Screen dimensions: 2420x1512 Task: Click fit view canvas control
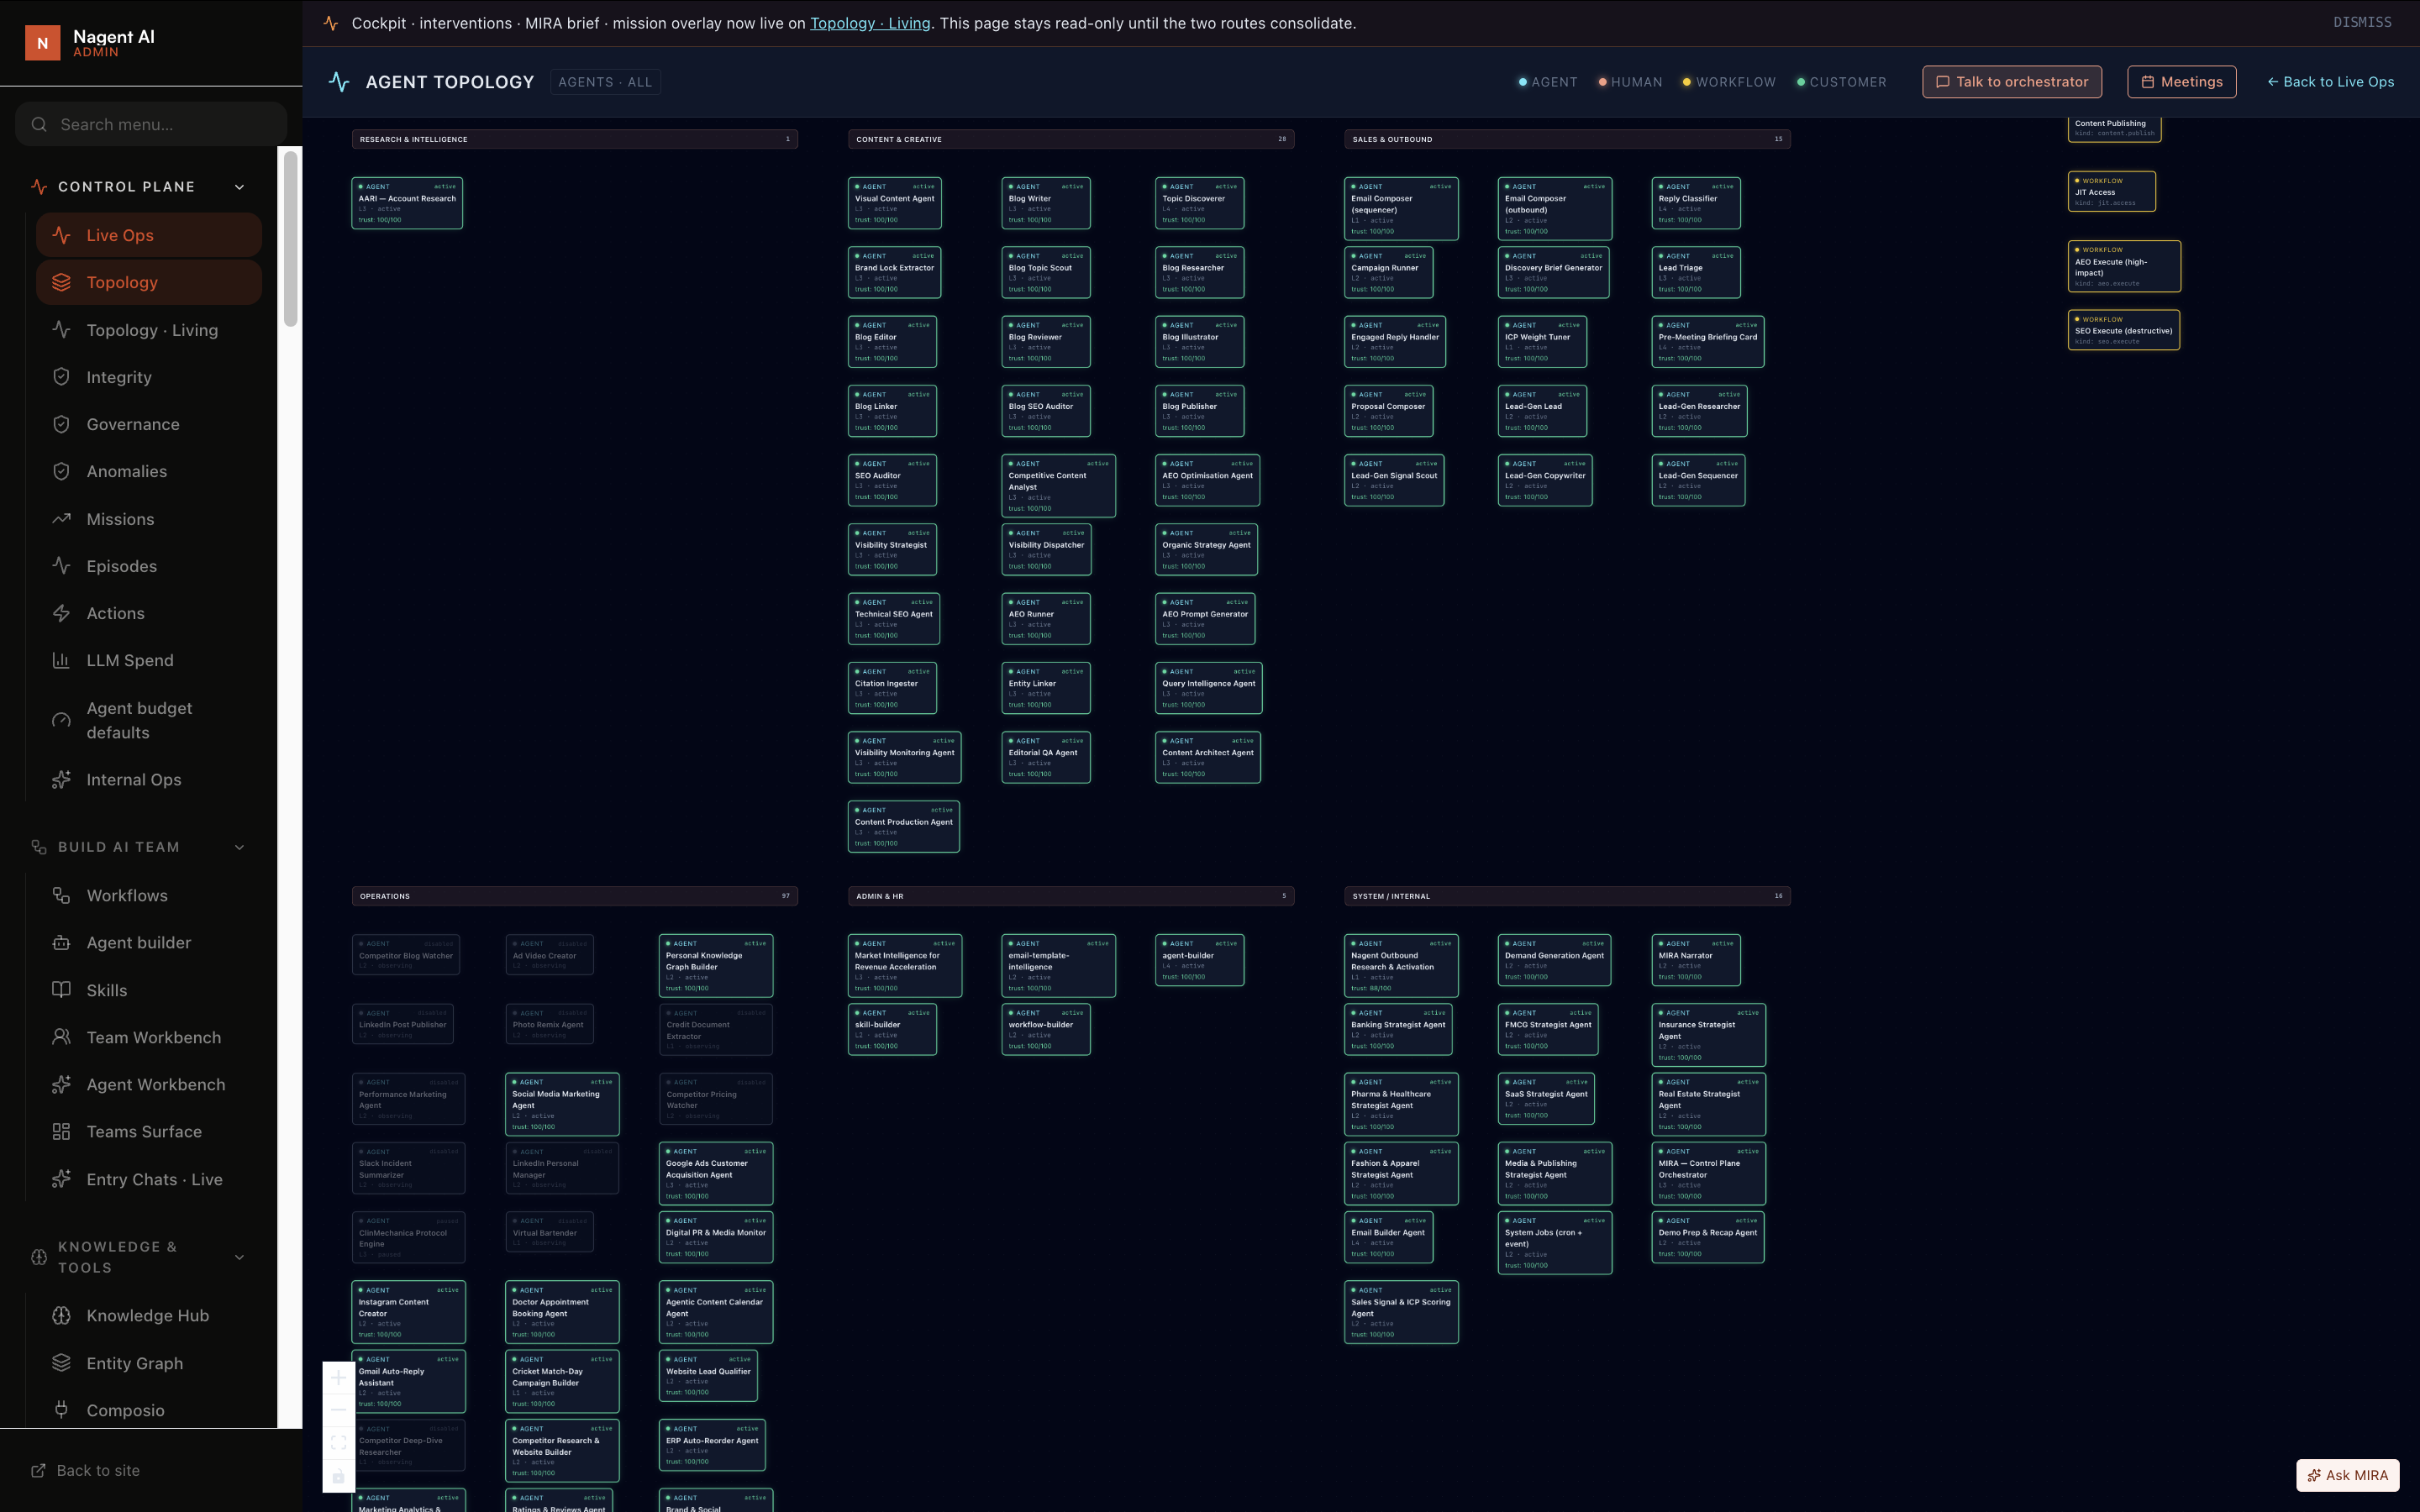click(x=338, y=1443)
